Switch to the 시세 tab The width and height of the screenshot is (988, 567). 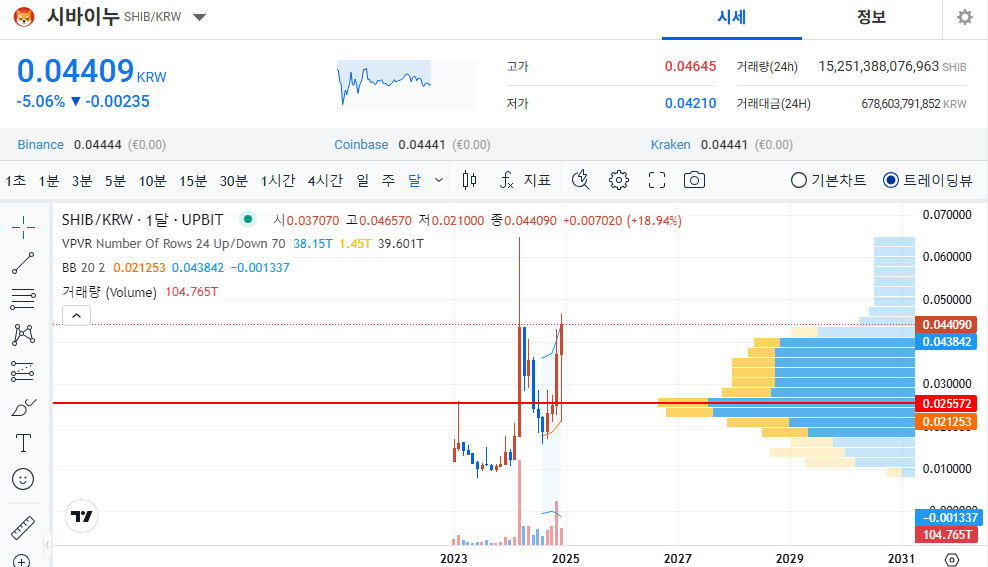[732, 18]
